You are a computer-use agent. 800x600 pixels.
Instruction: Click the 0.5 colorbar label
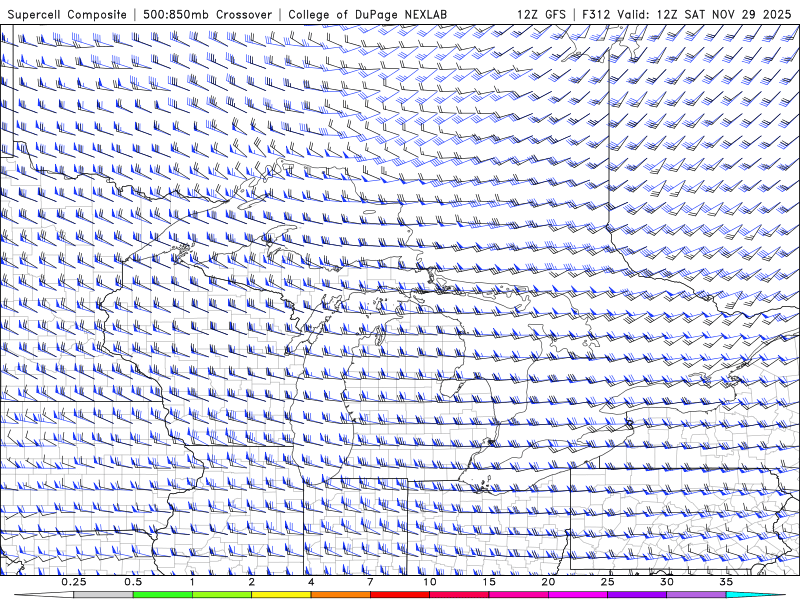point(133,582)
